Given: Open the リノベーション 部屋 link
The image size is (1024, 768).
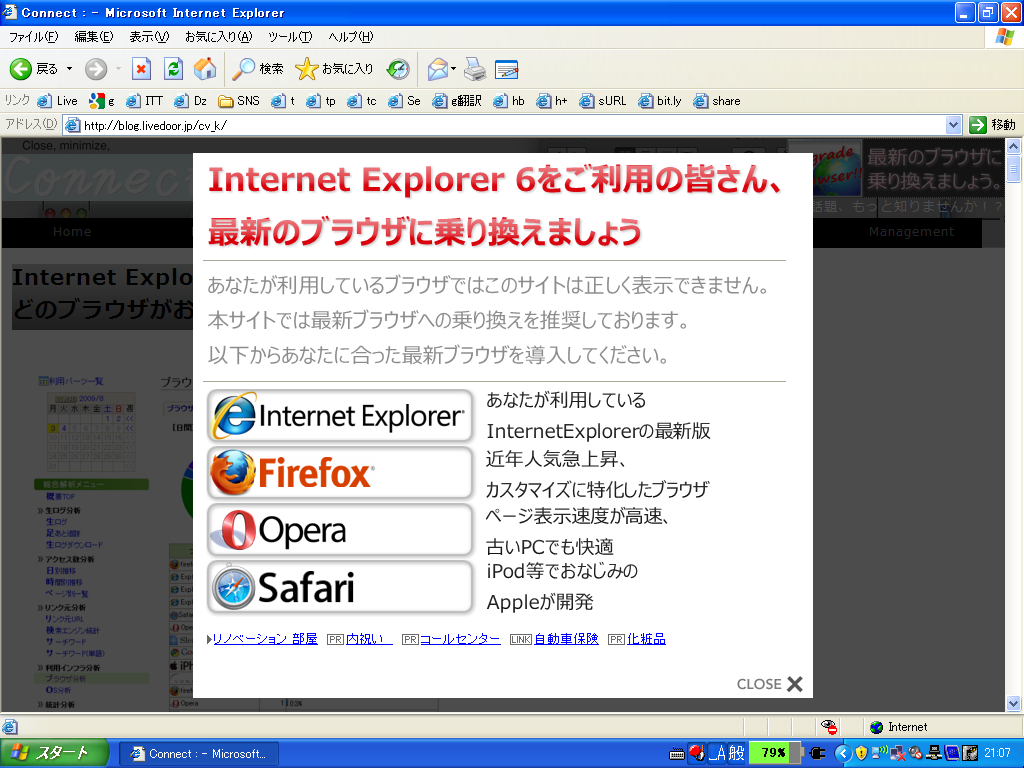Looking at the screenshot, I should (x=265, y=639).
